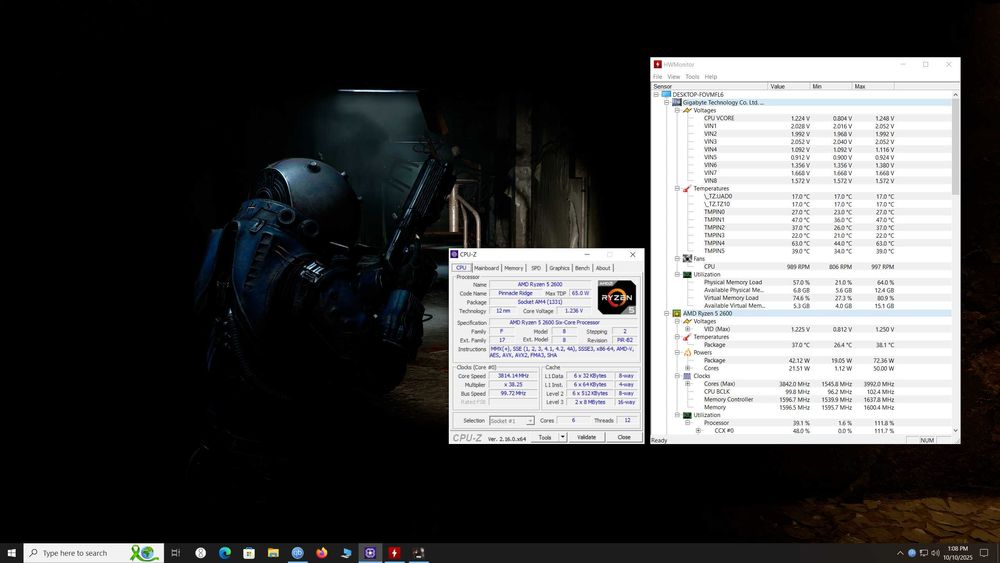
Task: Open the Tools dropdown arrow in CPU-Z
Action: tap(561, 437)
